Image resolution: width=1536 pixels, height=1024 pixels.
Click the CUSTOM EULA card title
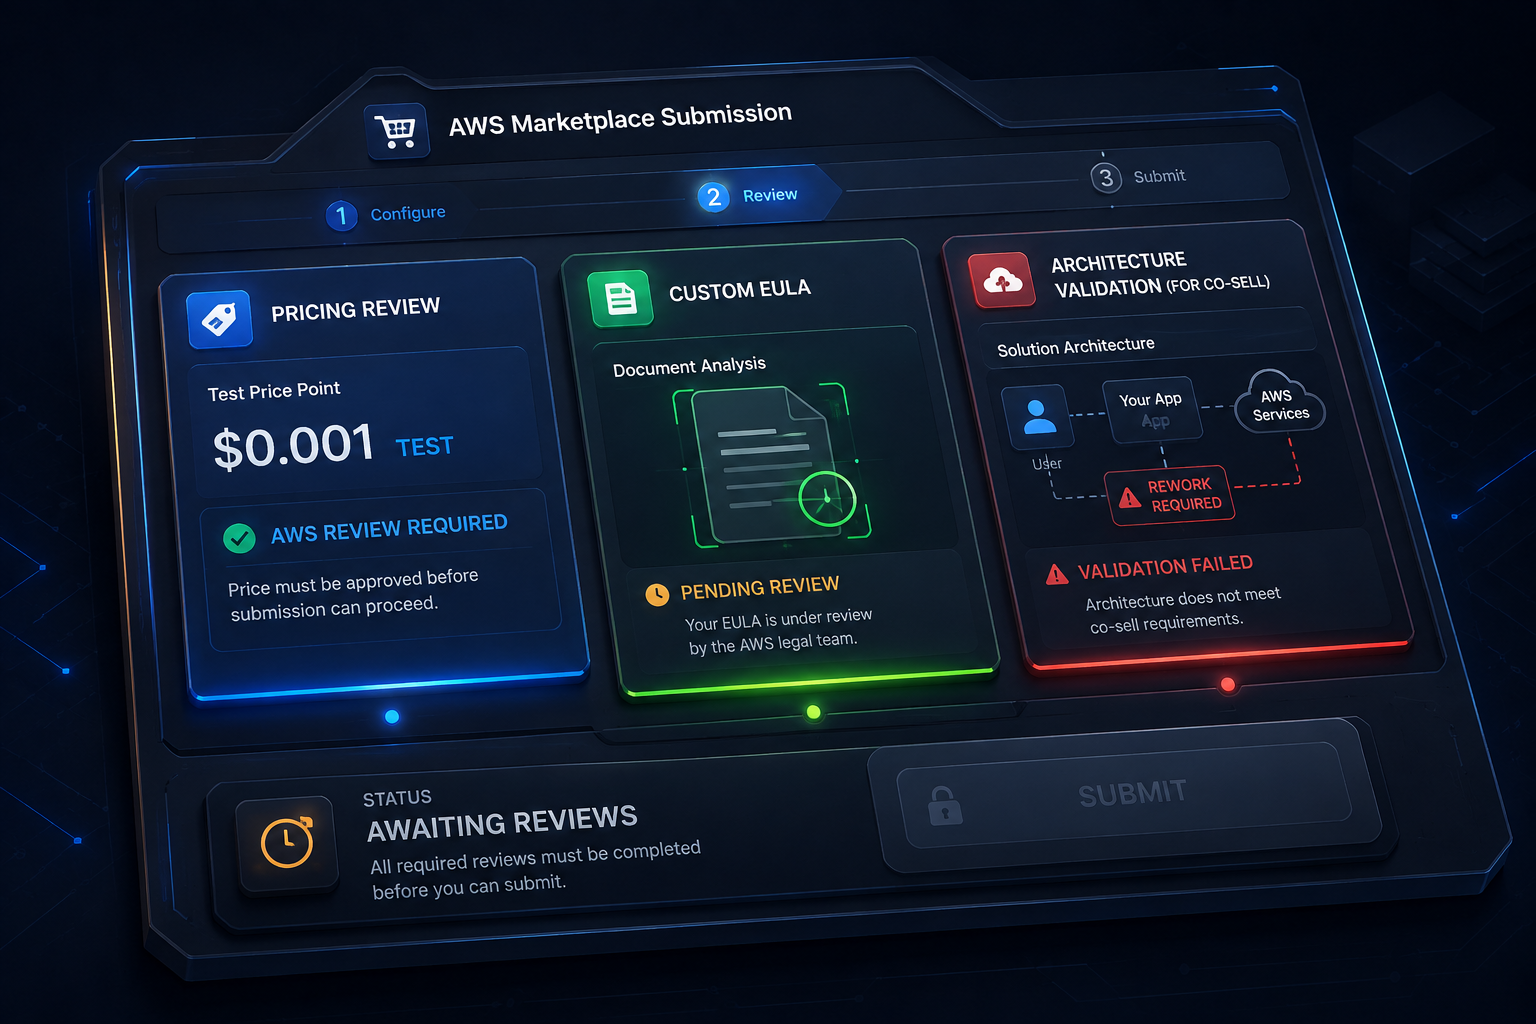point(740,291)
